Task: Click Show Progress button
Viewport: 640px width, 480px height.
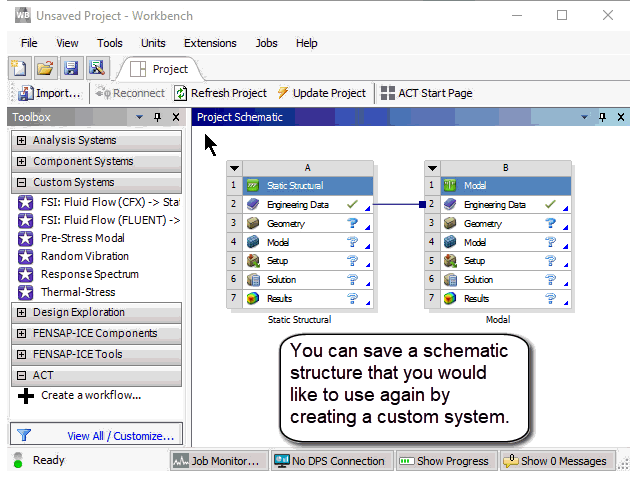Action: click(x=446, y=461)
